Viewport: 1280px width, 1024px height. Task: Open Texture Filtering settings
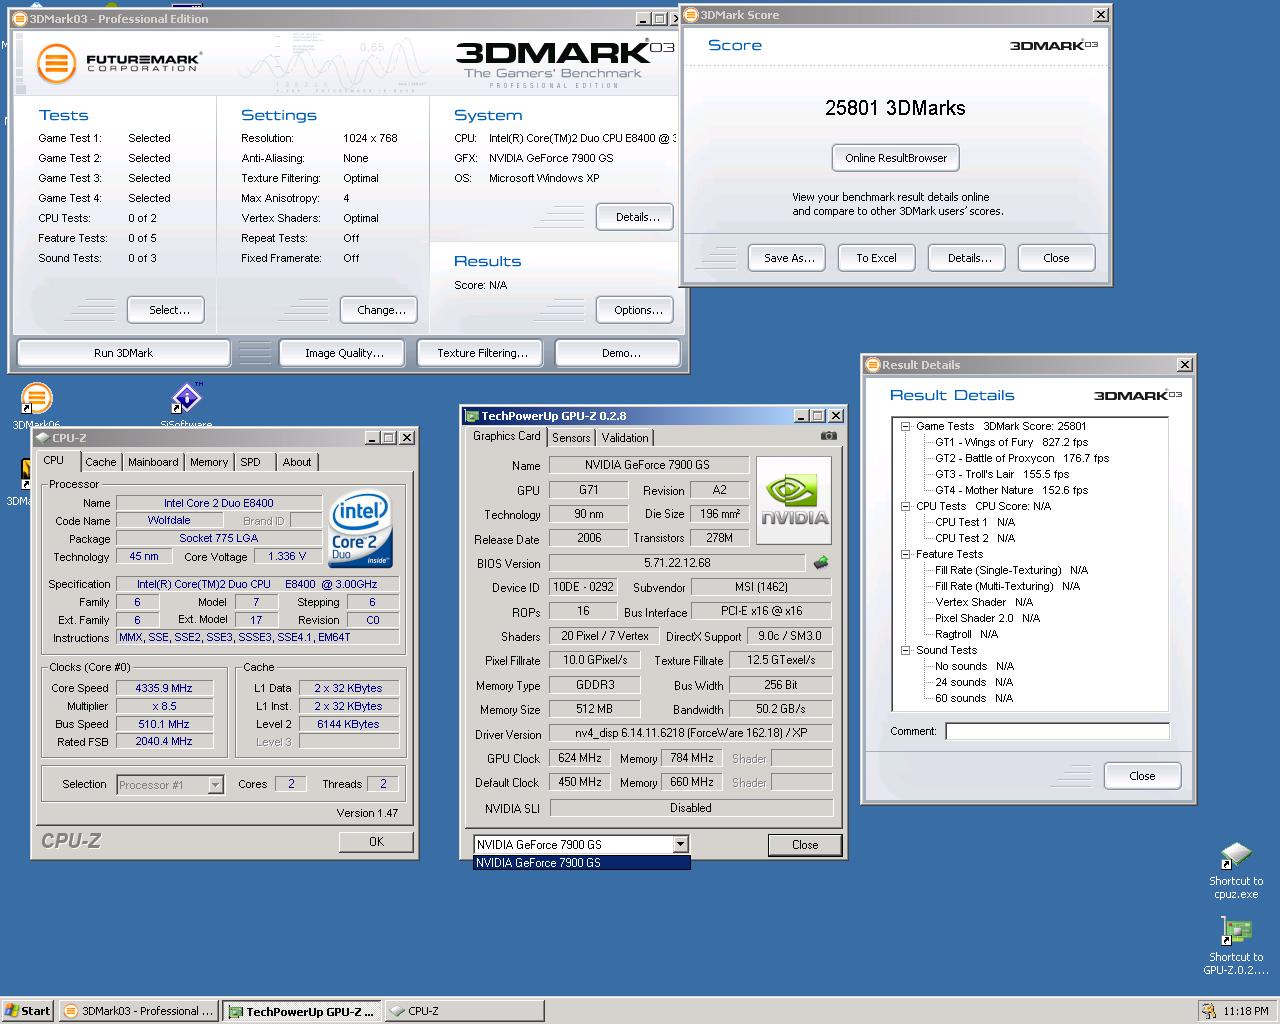482,353
